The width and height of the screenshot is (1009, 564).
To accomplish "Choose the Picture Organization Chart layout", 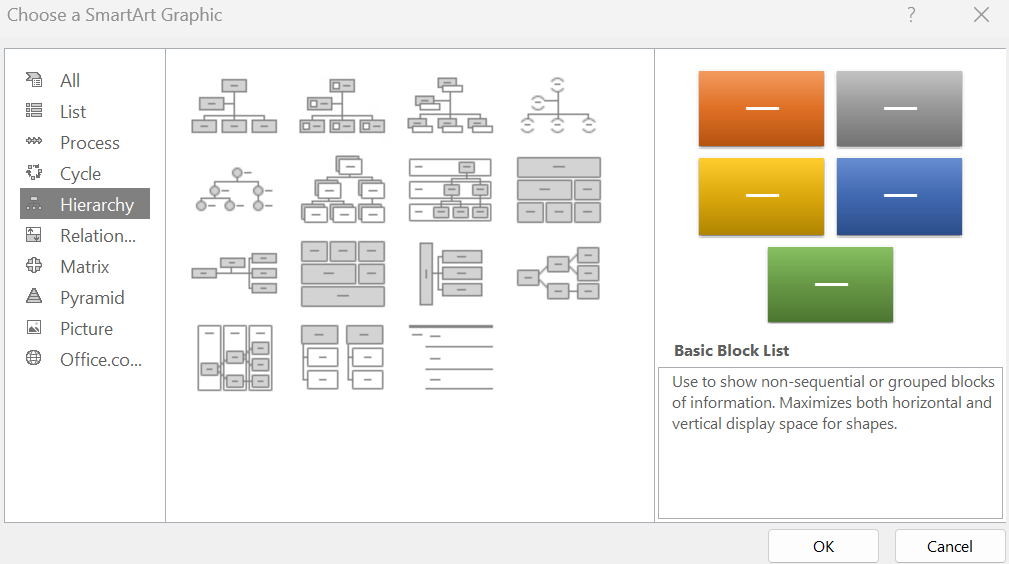I will 342,106.
